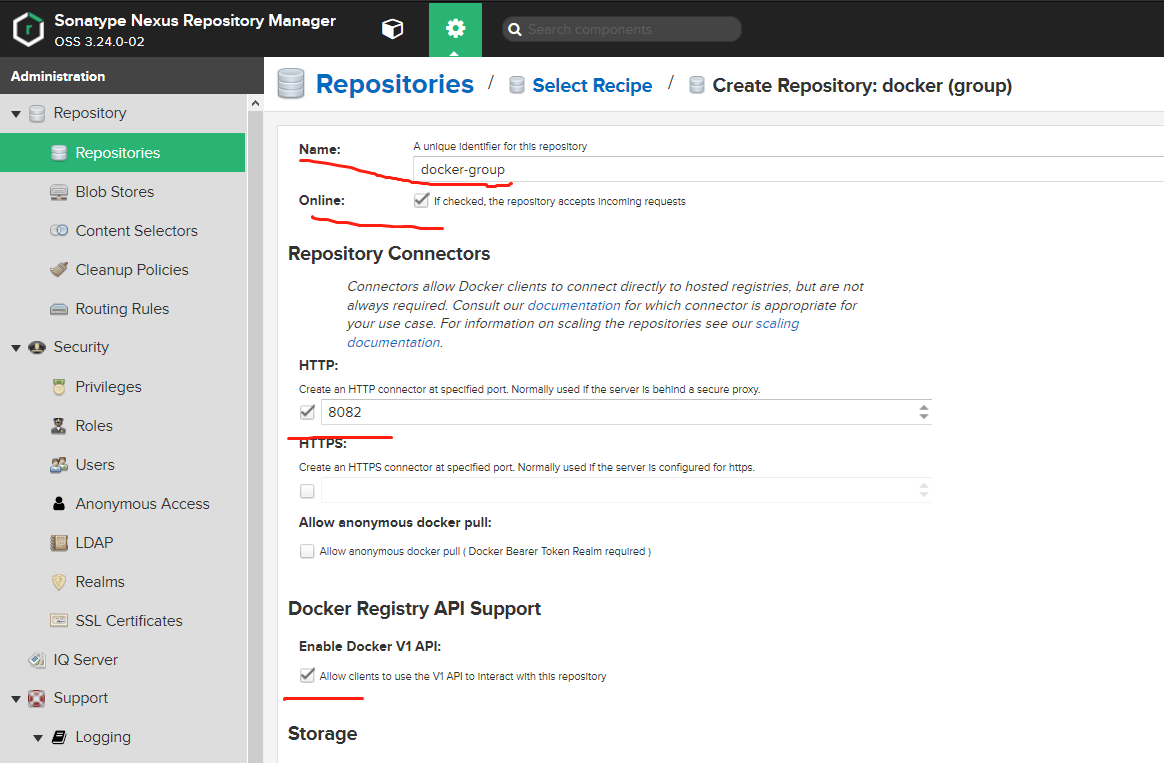Collapse the Repository tree section

(x=16, y=114)
